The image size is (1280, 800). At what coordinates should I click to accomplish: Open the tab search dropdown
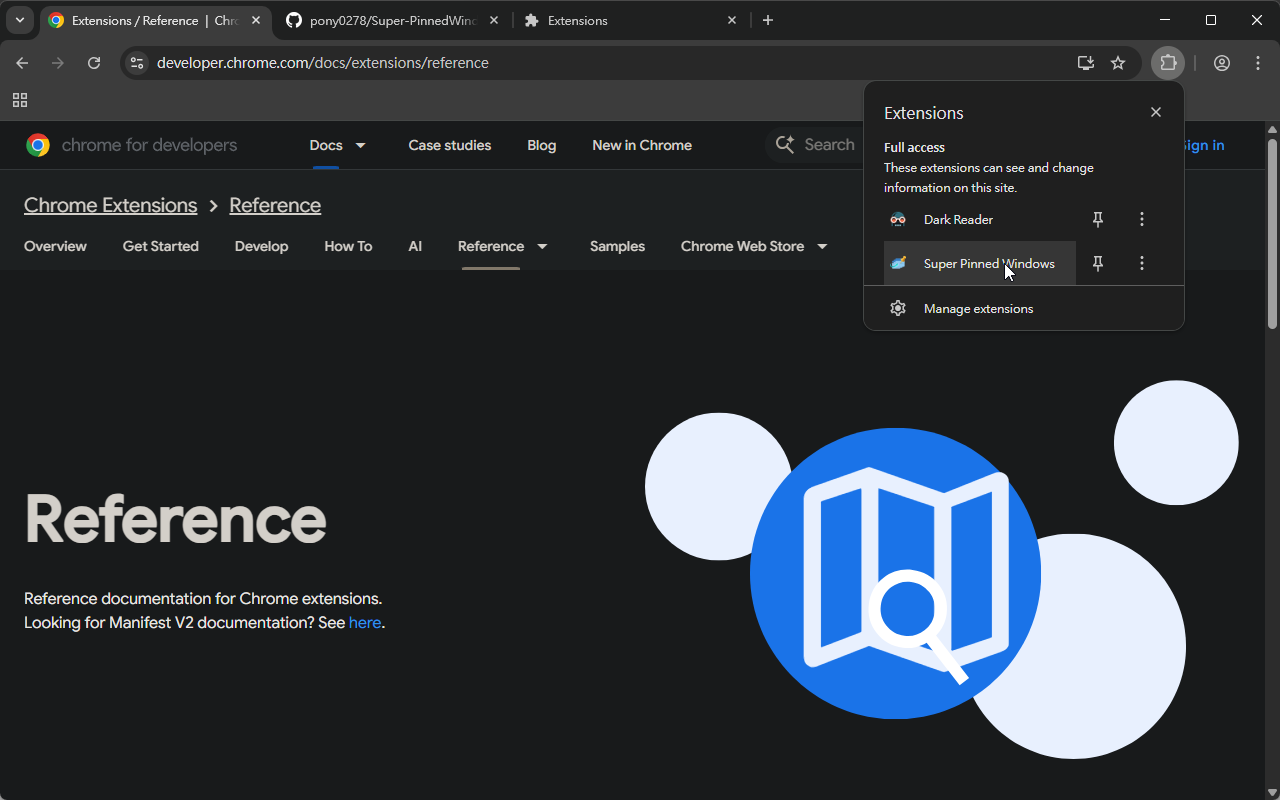[19, 20]
